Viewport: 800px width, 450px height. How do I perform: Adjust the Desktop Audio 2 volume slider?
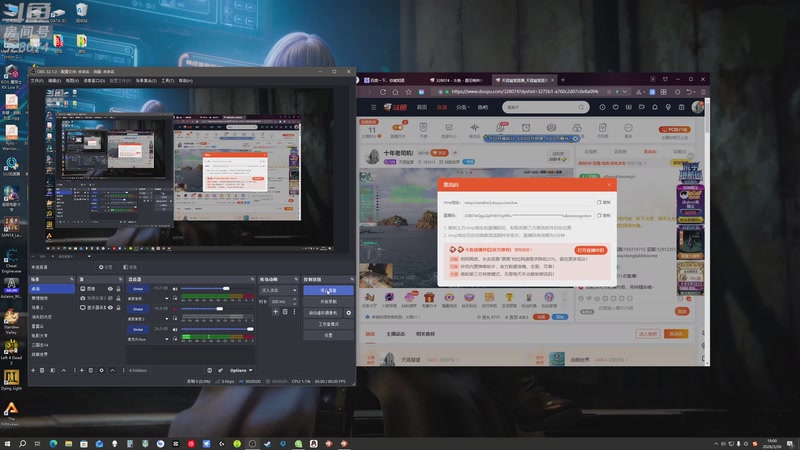[217, 309]
